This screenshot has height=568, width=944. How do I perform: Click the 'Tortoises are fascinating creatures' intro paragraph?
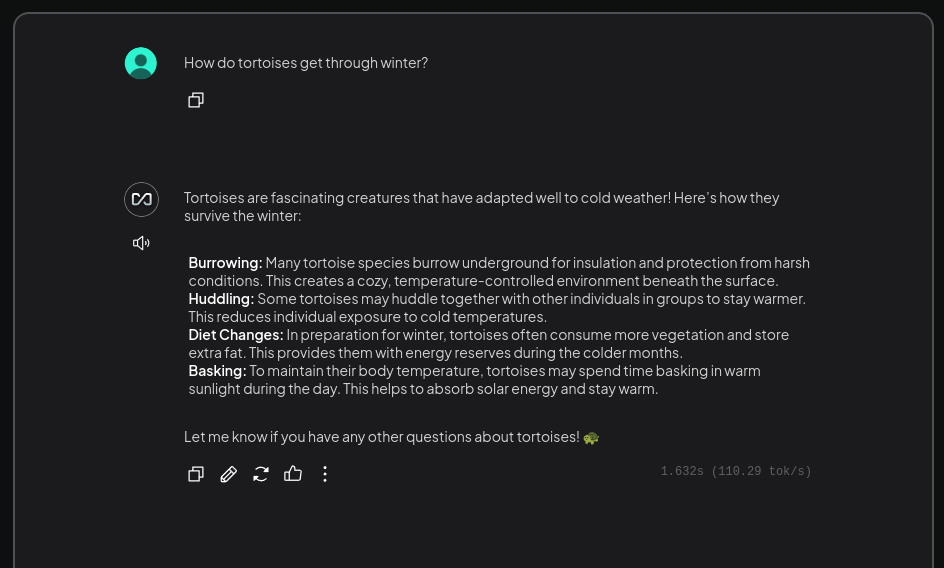[482, 207]
